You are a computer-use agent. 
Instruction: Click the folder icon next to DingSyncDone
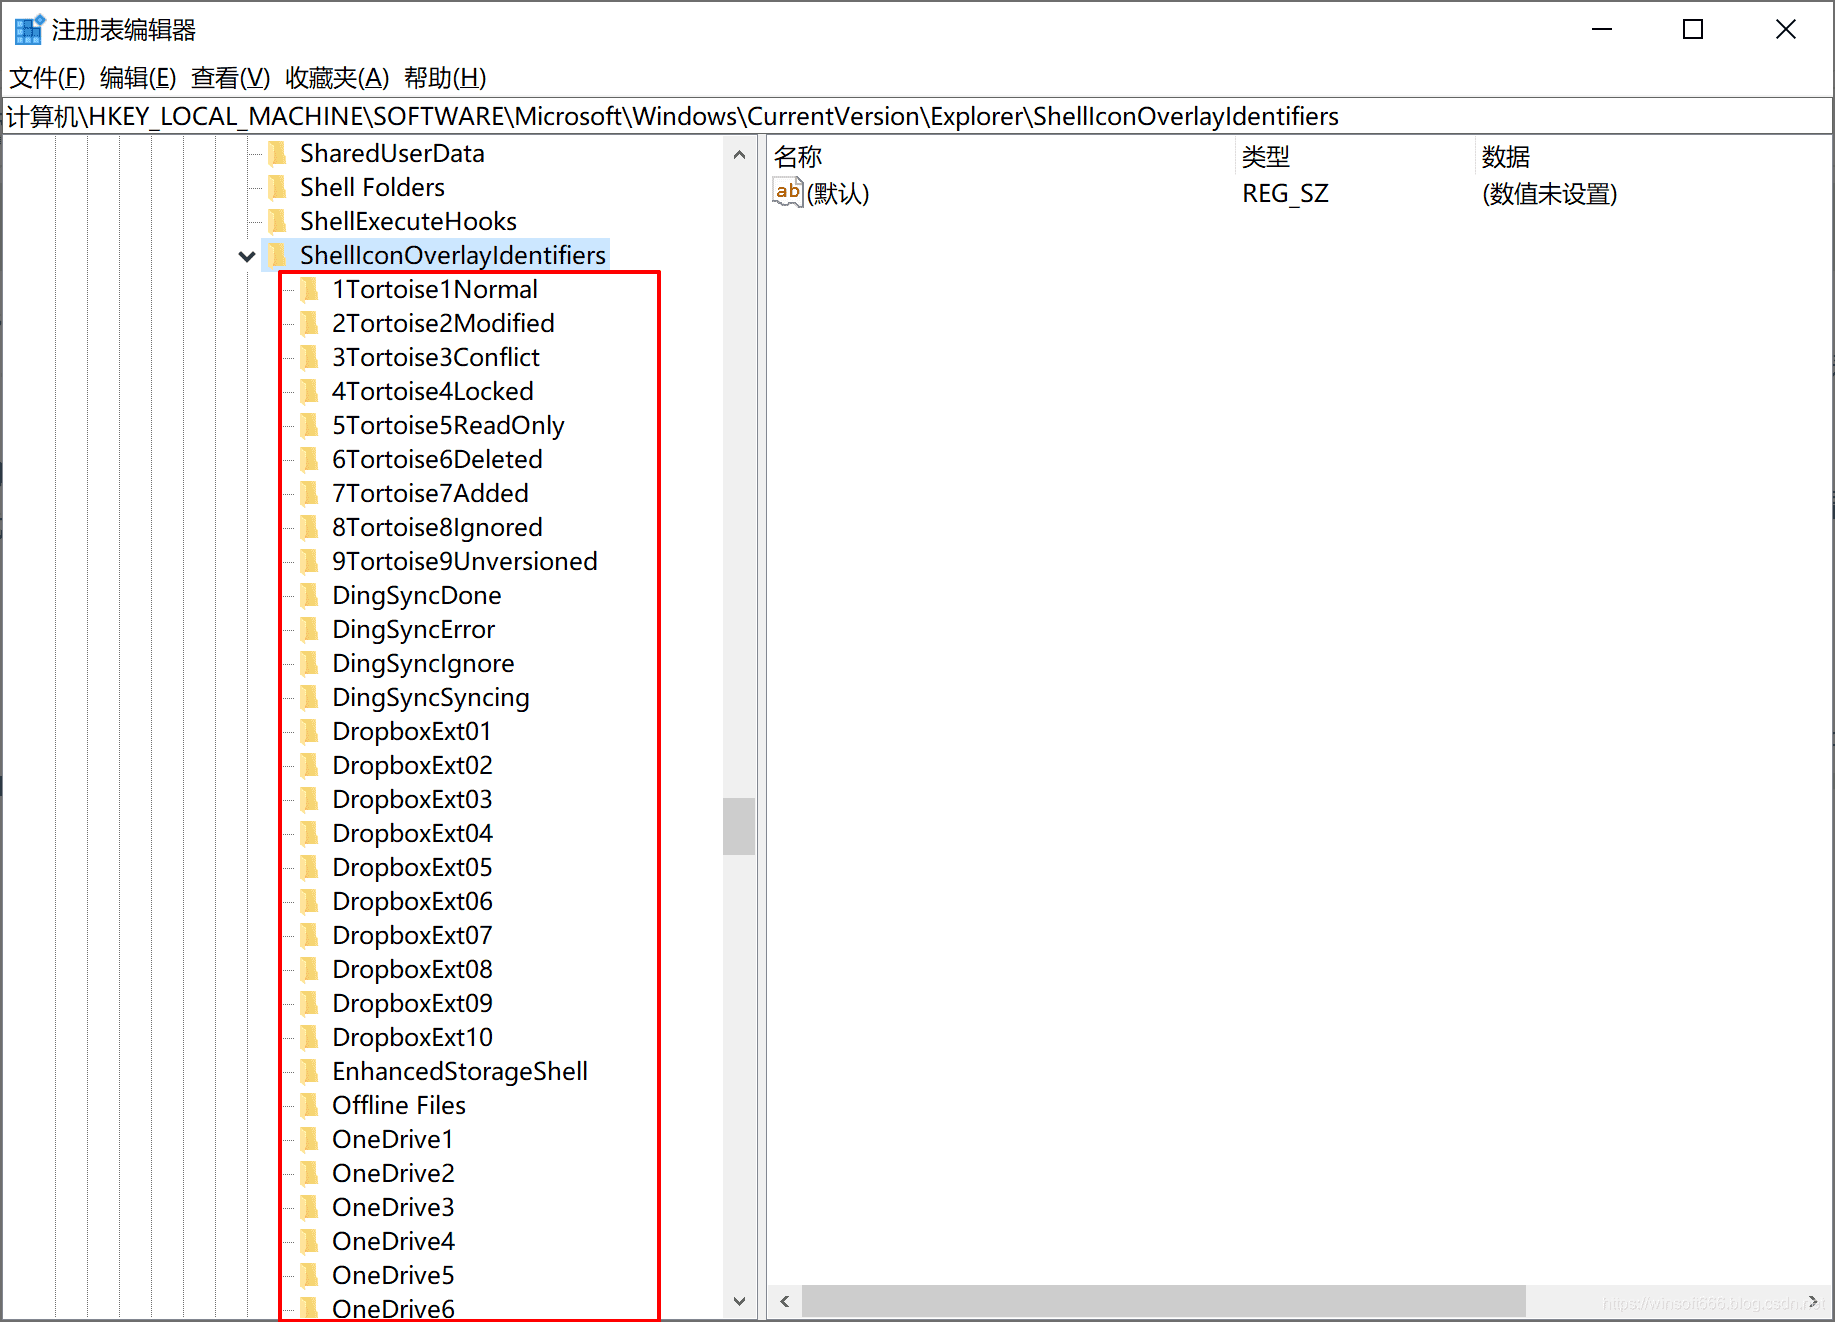310,596
